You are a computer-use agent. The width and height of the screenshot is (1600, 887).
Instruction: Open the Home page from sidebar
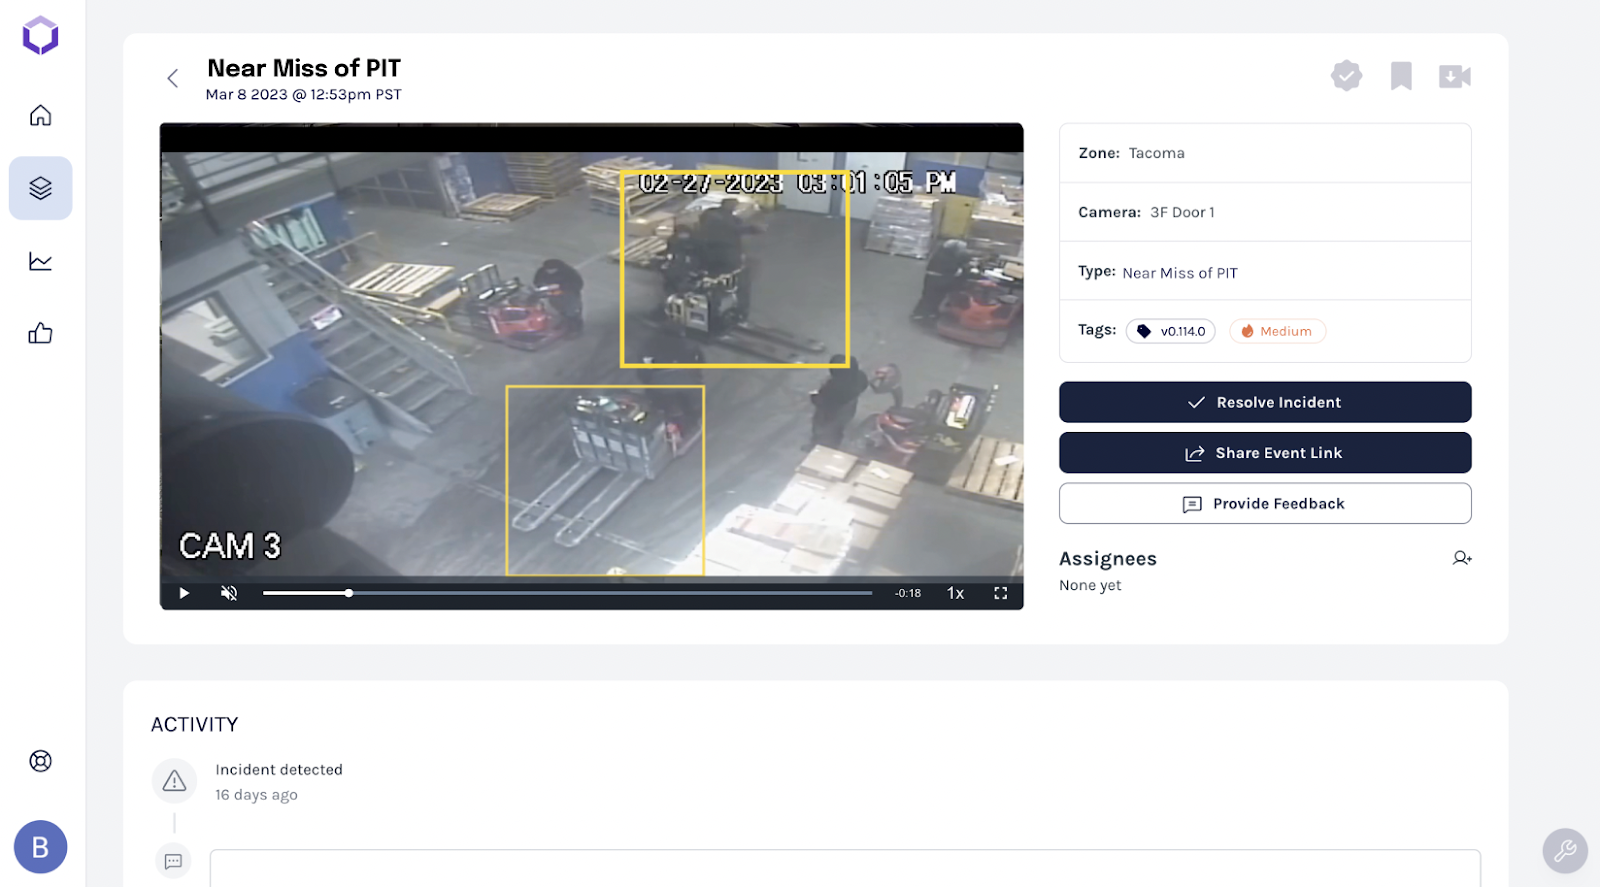41,115
